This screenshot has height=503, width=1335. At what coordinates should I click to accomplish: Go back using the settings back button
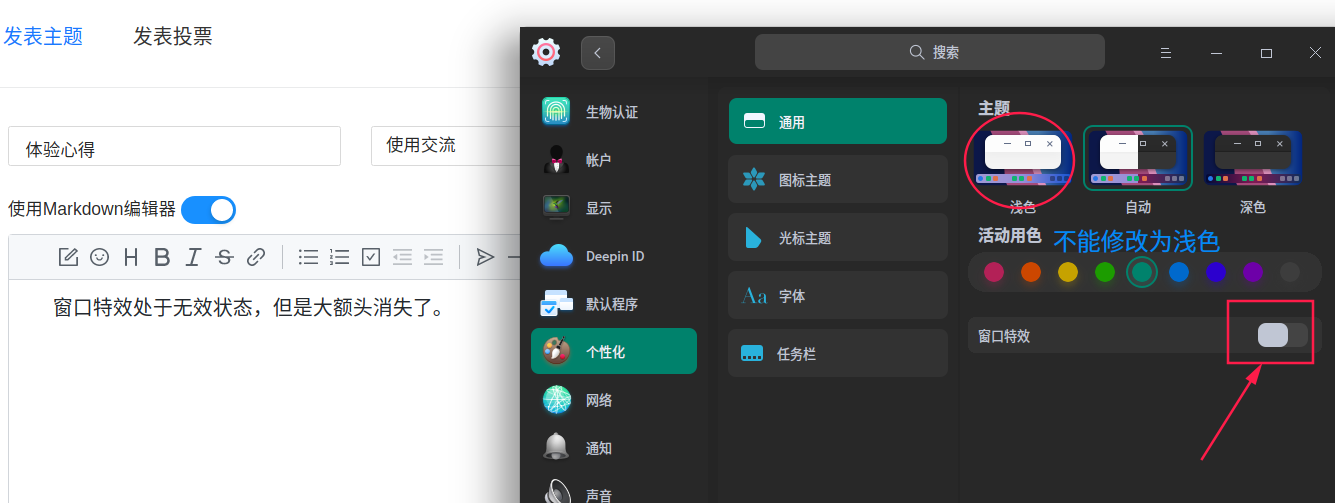[x=598, y=53]
